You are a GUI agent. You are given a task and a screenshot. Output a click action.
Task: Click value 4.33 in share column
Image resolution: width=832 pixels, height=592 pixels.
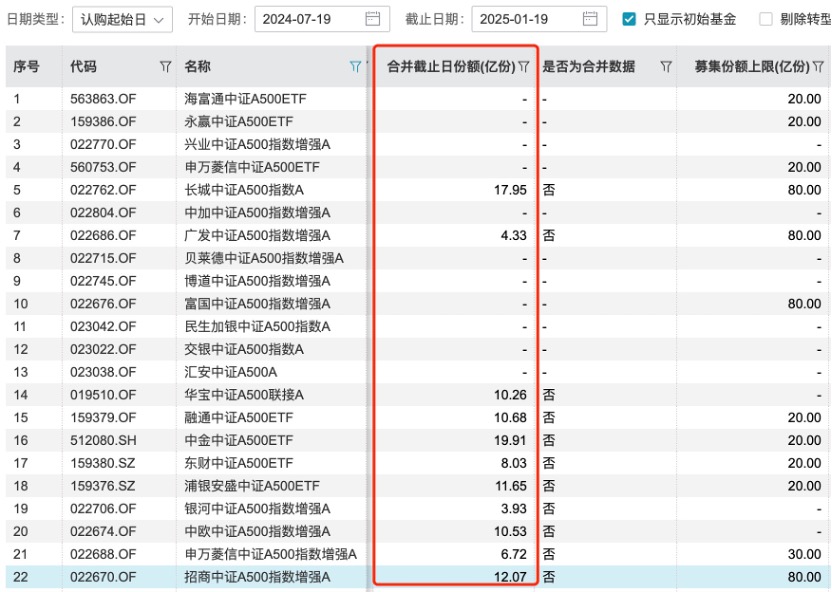(514, 236)
